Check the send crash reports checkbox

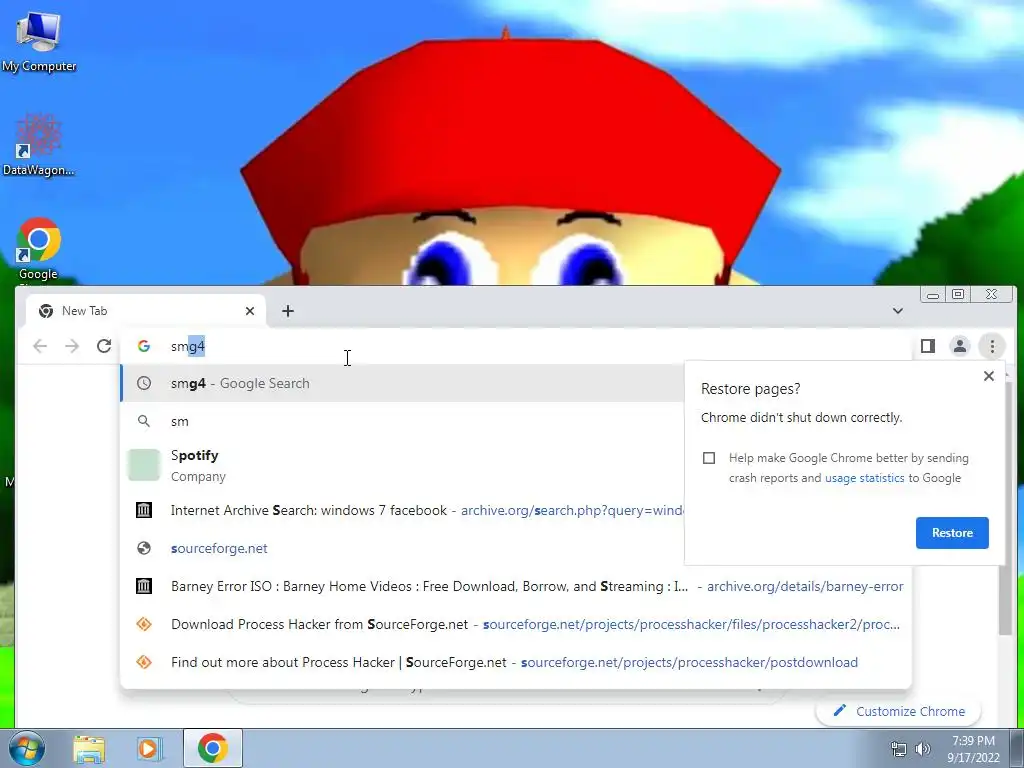tap(709, 458)
